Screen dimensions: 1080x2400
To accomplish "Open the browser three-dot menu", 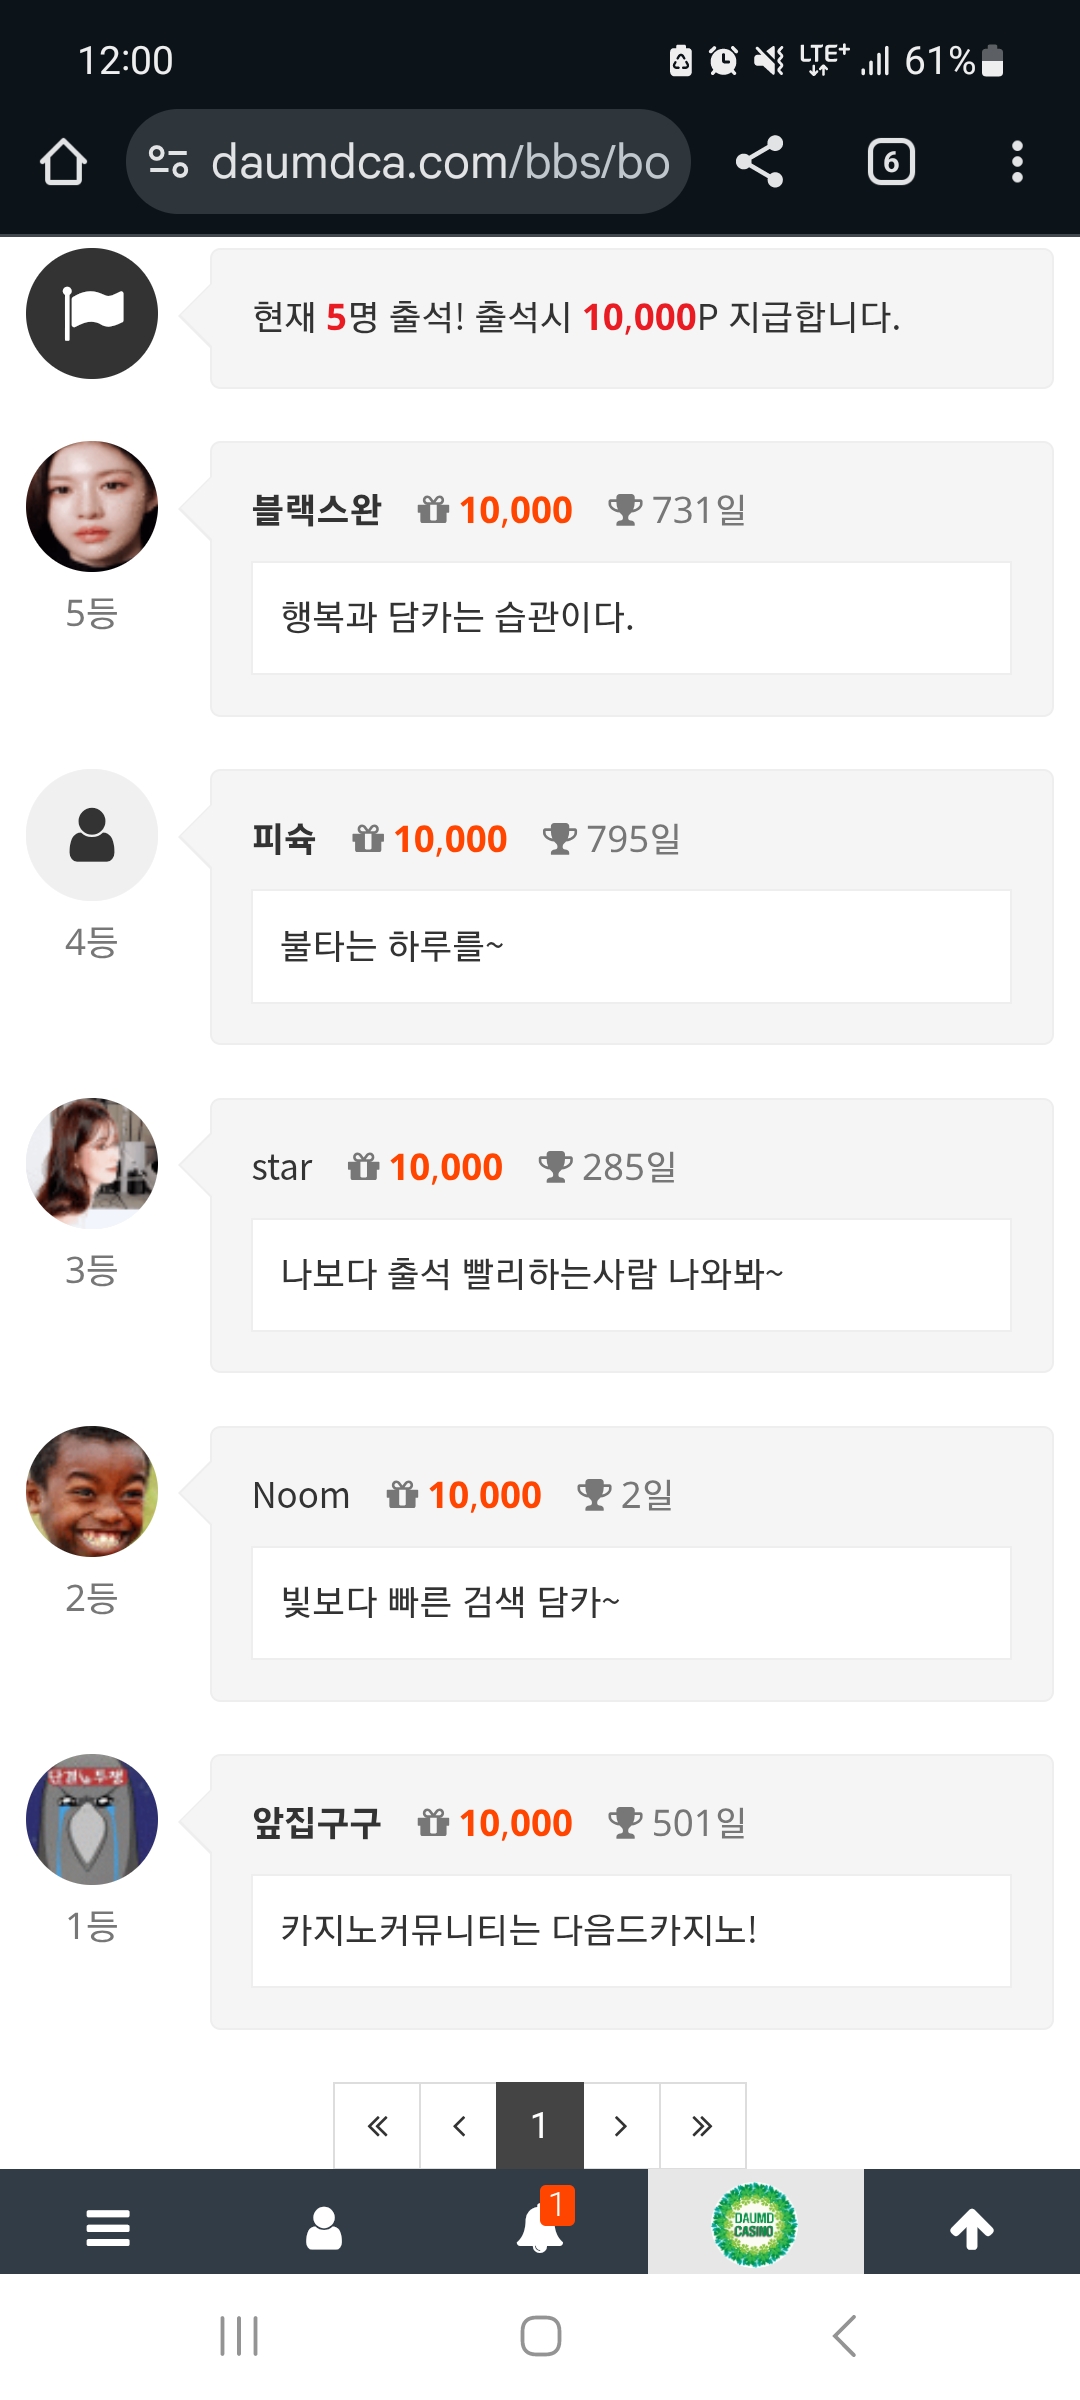I will [x=1017, y=162].
